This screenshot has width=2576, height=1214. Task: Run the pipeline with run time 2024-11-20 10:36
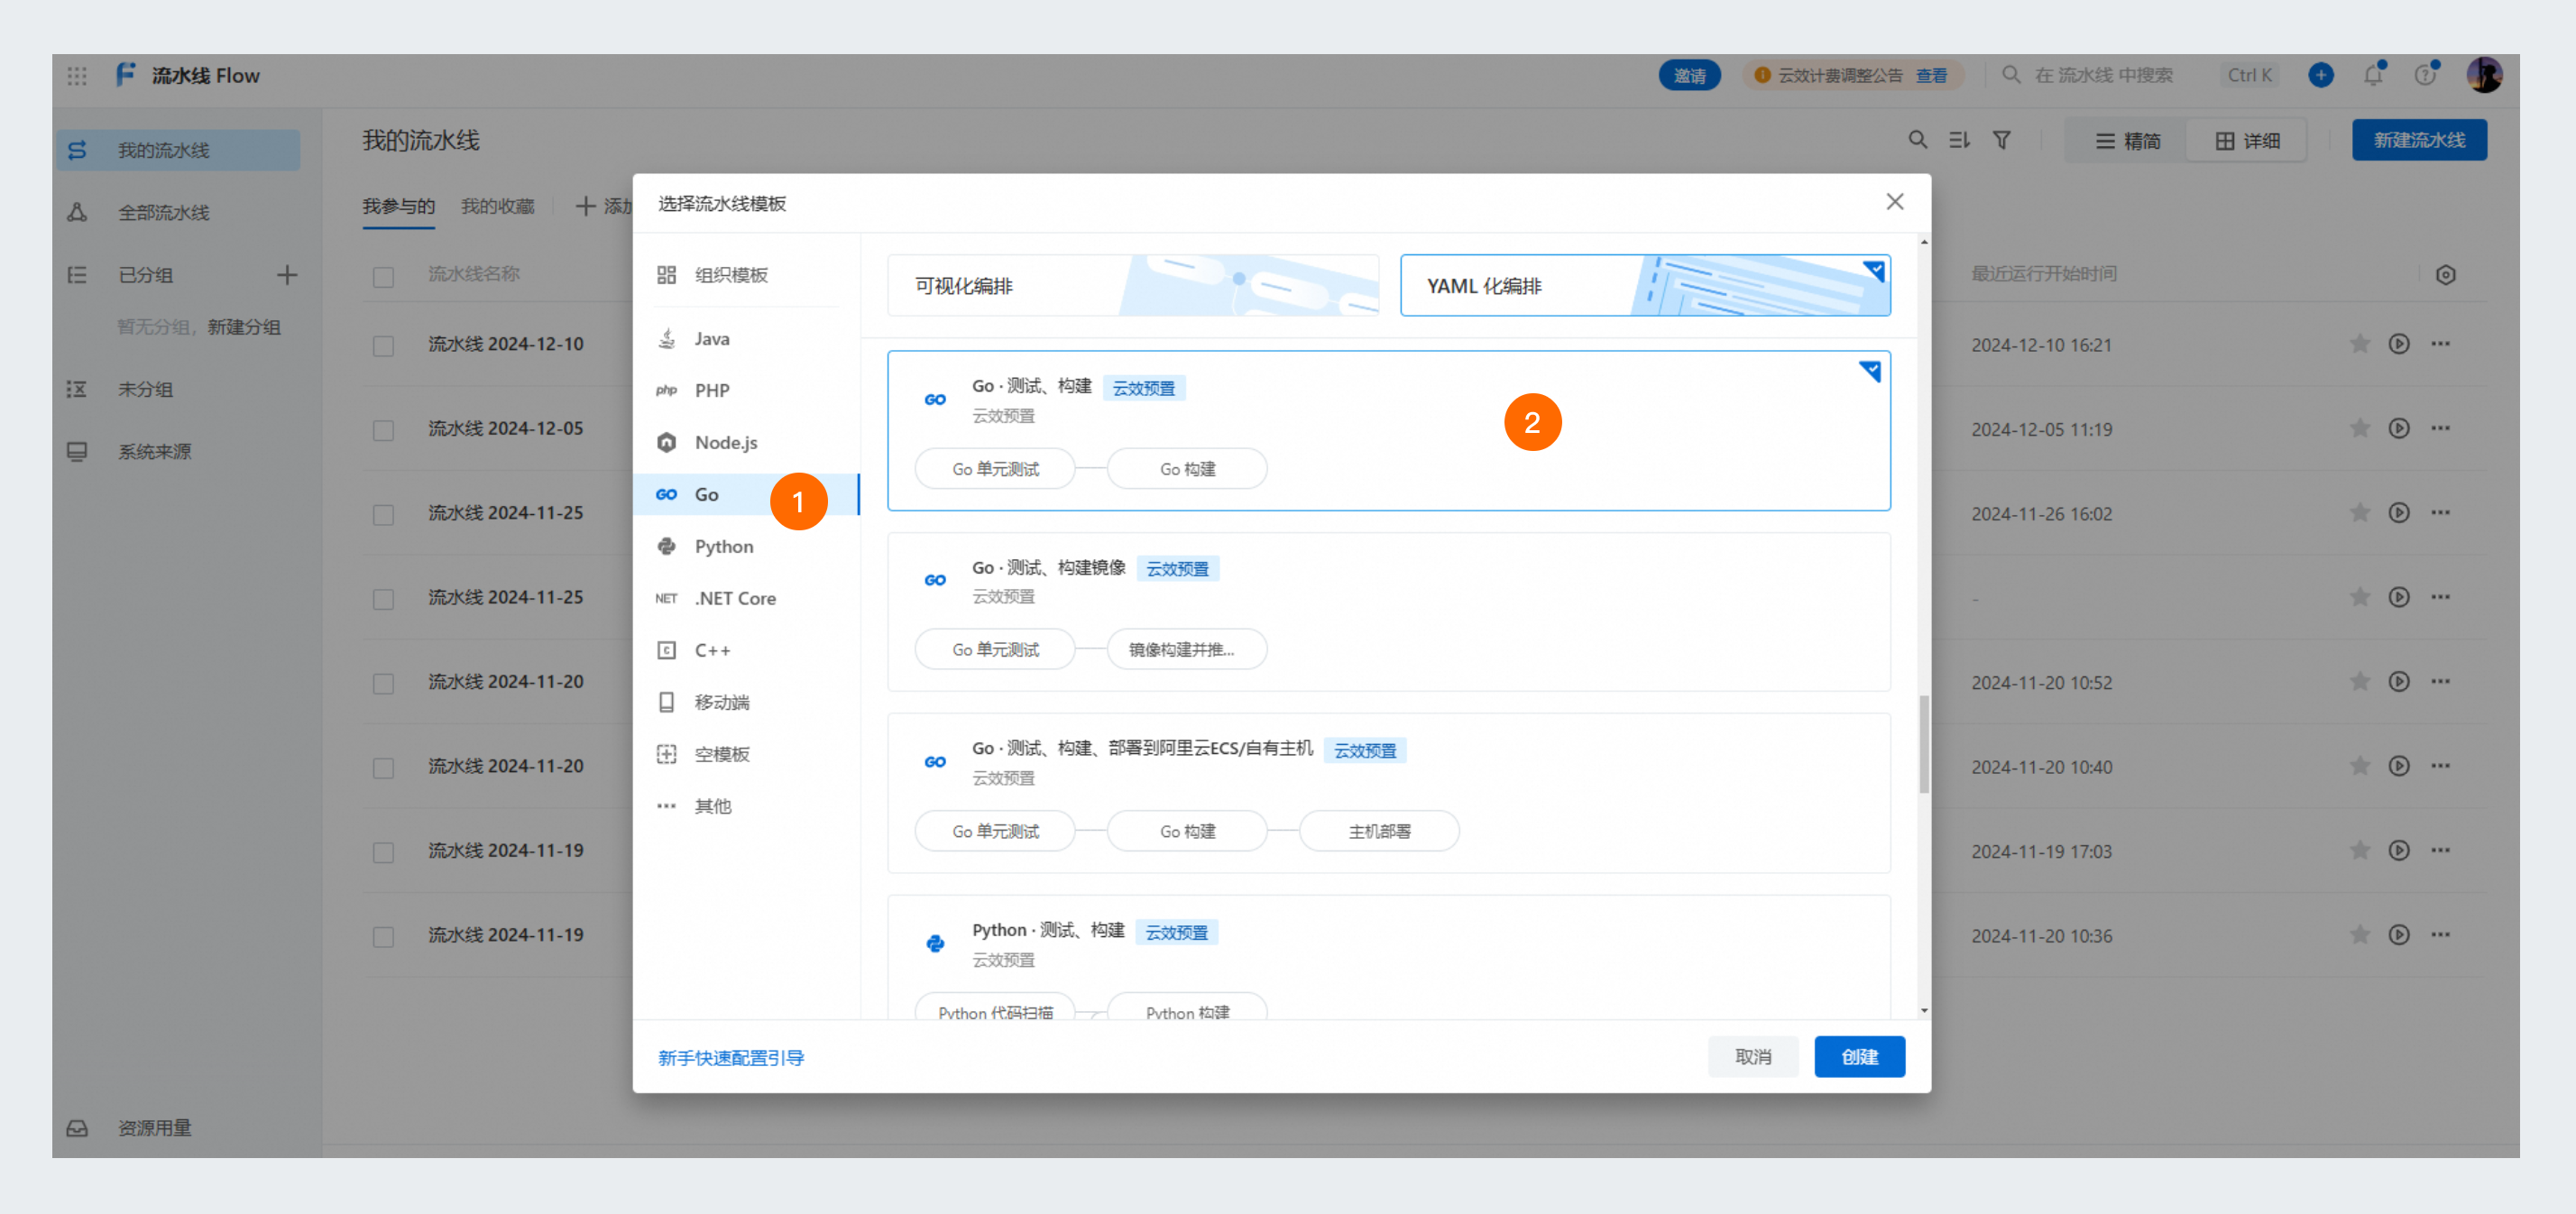click(x=2399, y=935)
